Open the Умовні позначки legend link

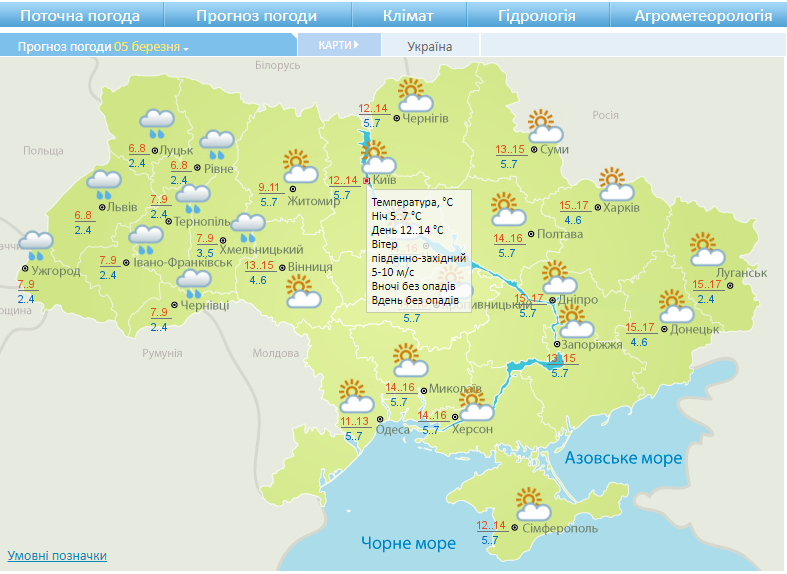tap(57, 556)
